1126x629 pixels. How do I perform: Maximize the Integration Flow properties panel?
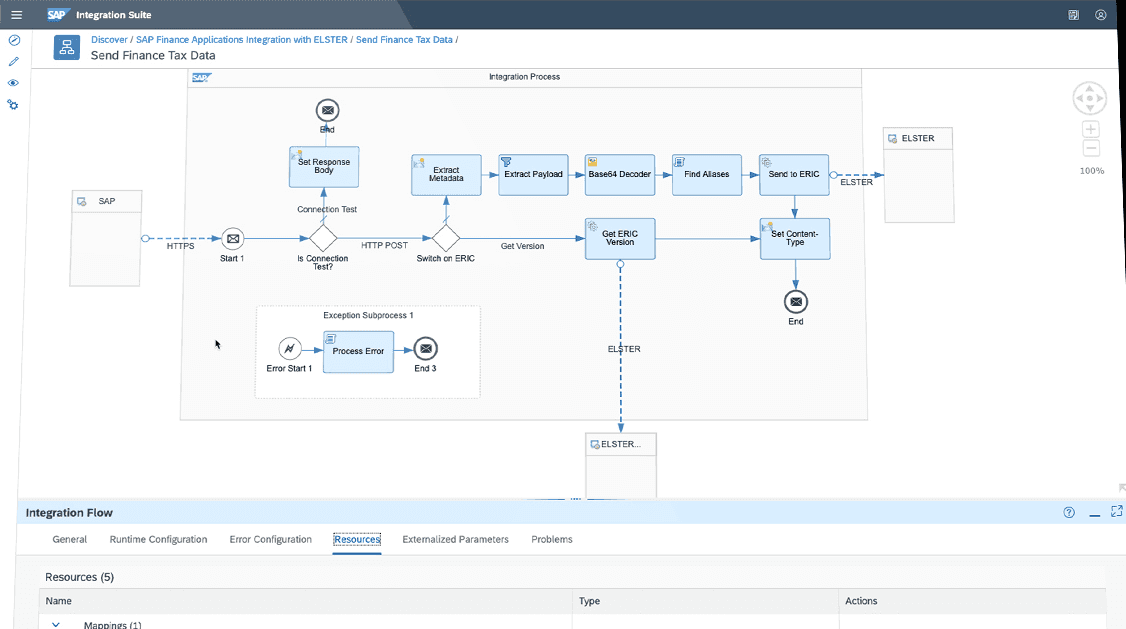tap(1116, 512)
